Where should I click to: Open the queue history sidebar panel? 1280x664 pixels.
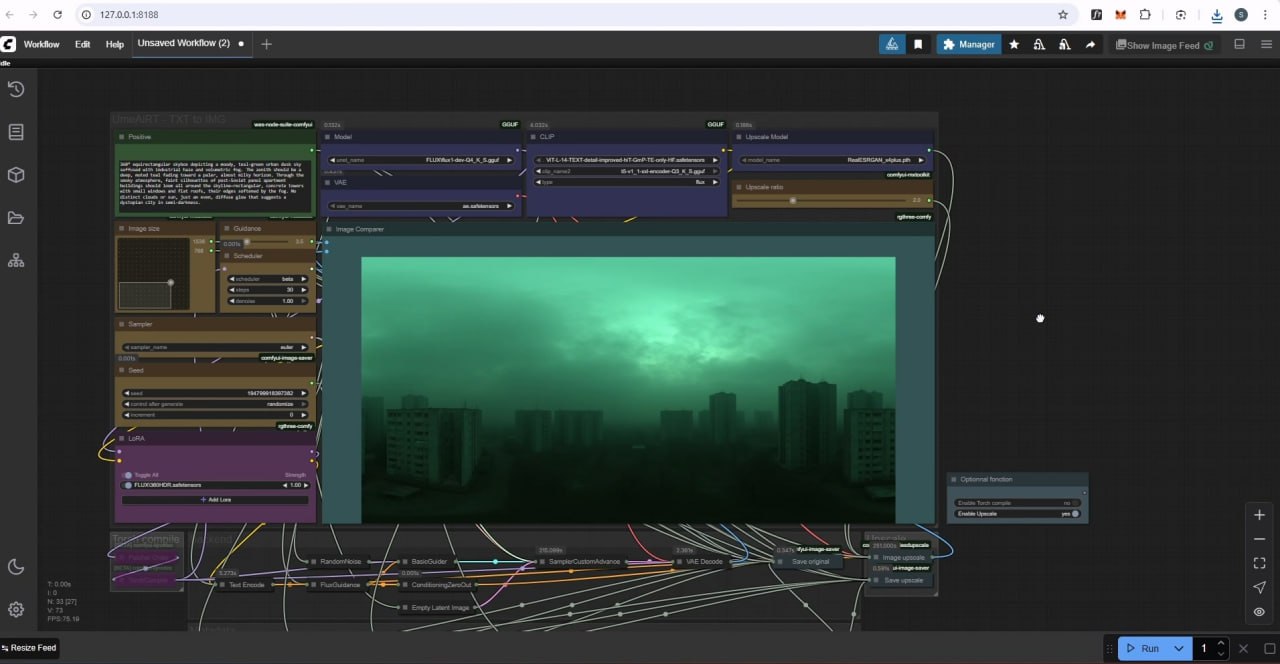16,90
